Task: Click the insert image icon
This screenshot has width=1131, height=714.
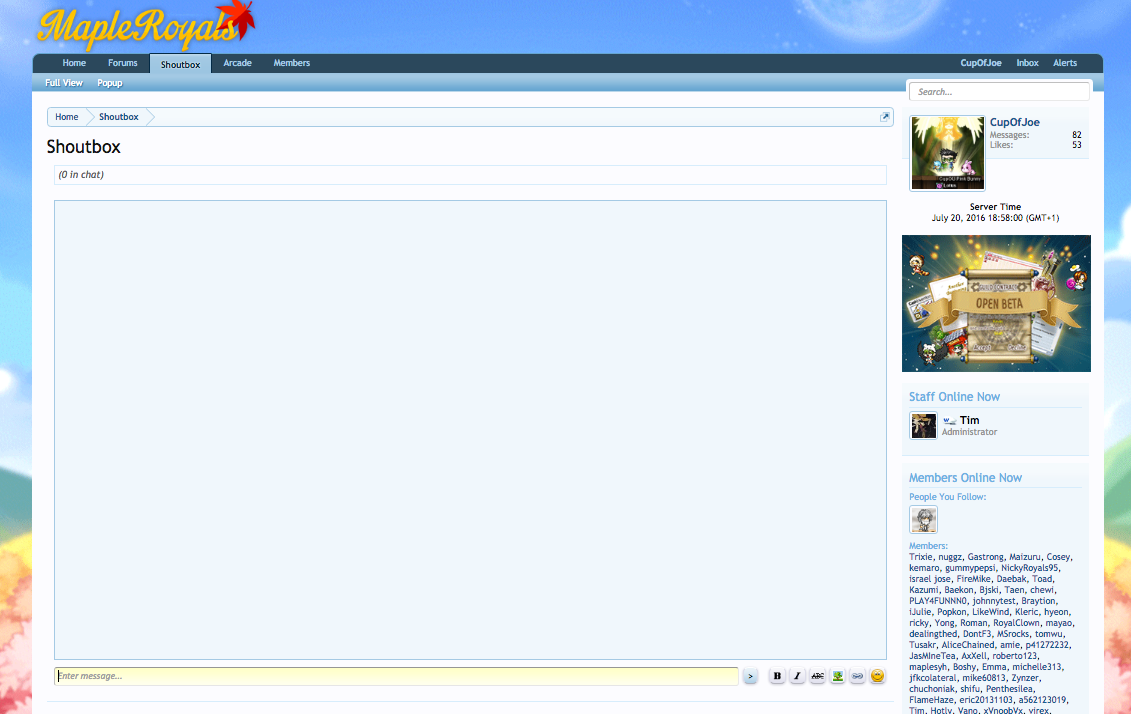Action: coord(837,676)
